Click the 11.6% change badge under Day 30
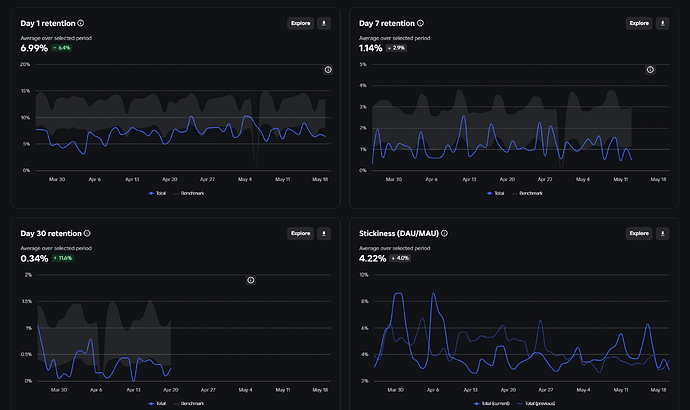 tap(63, 258)
